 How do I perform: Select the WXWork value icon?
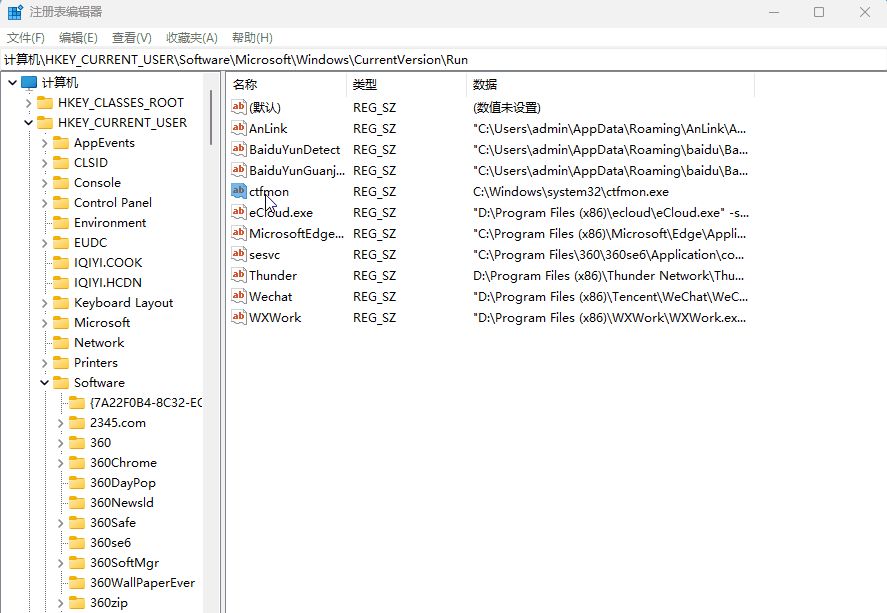click(239, 317)
